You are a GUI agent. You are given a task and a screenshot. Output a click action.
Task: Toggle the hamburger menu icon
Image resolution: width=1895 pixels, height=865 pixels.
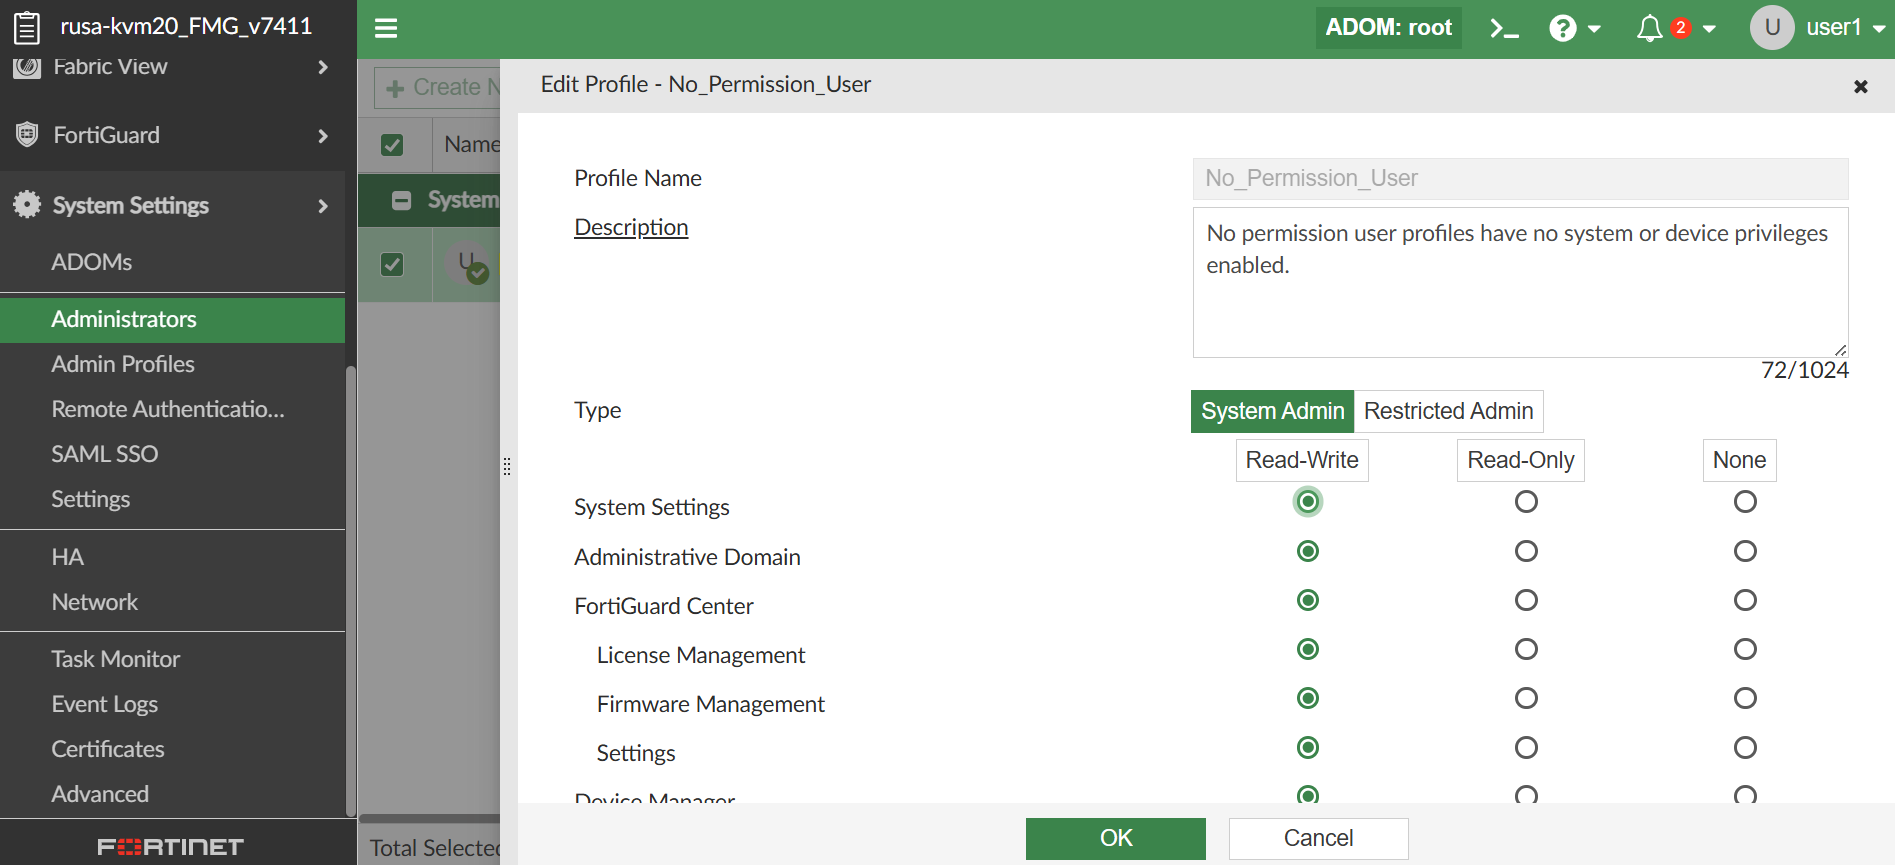point(386,28)
